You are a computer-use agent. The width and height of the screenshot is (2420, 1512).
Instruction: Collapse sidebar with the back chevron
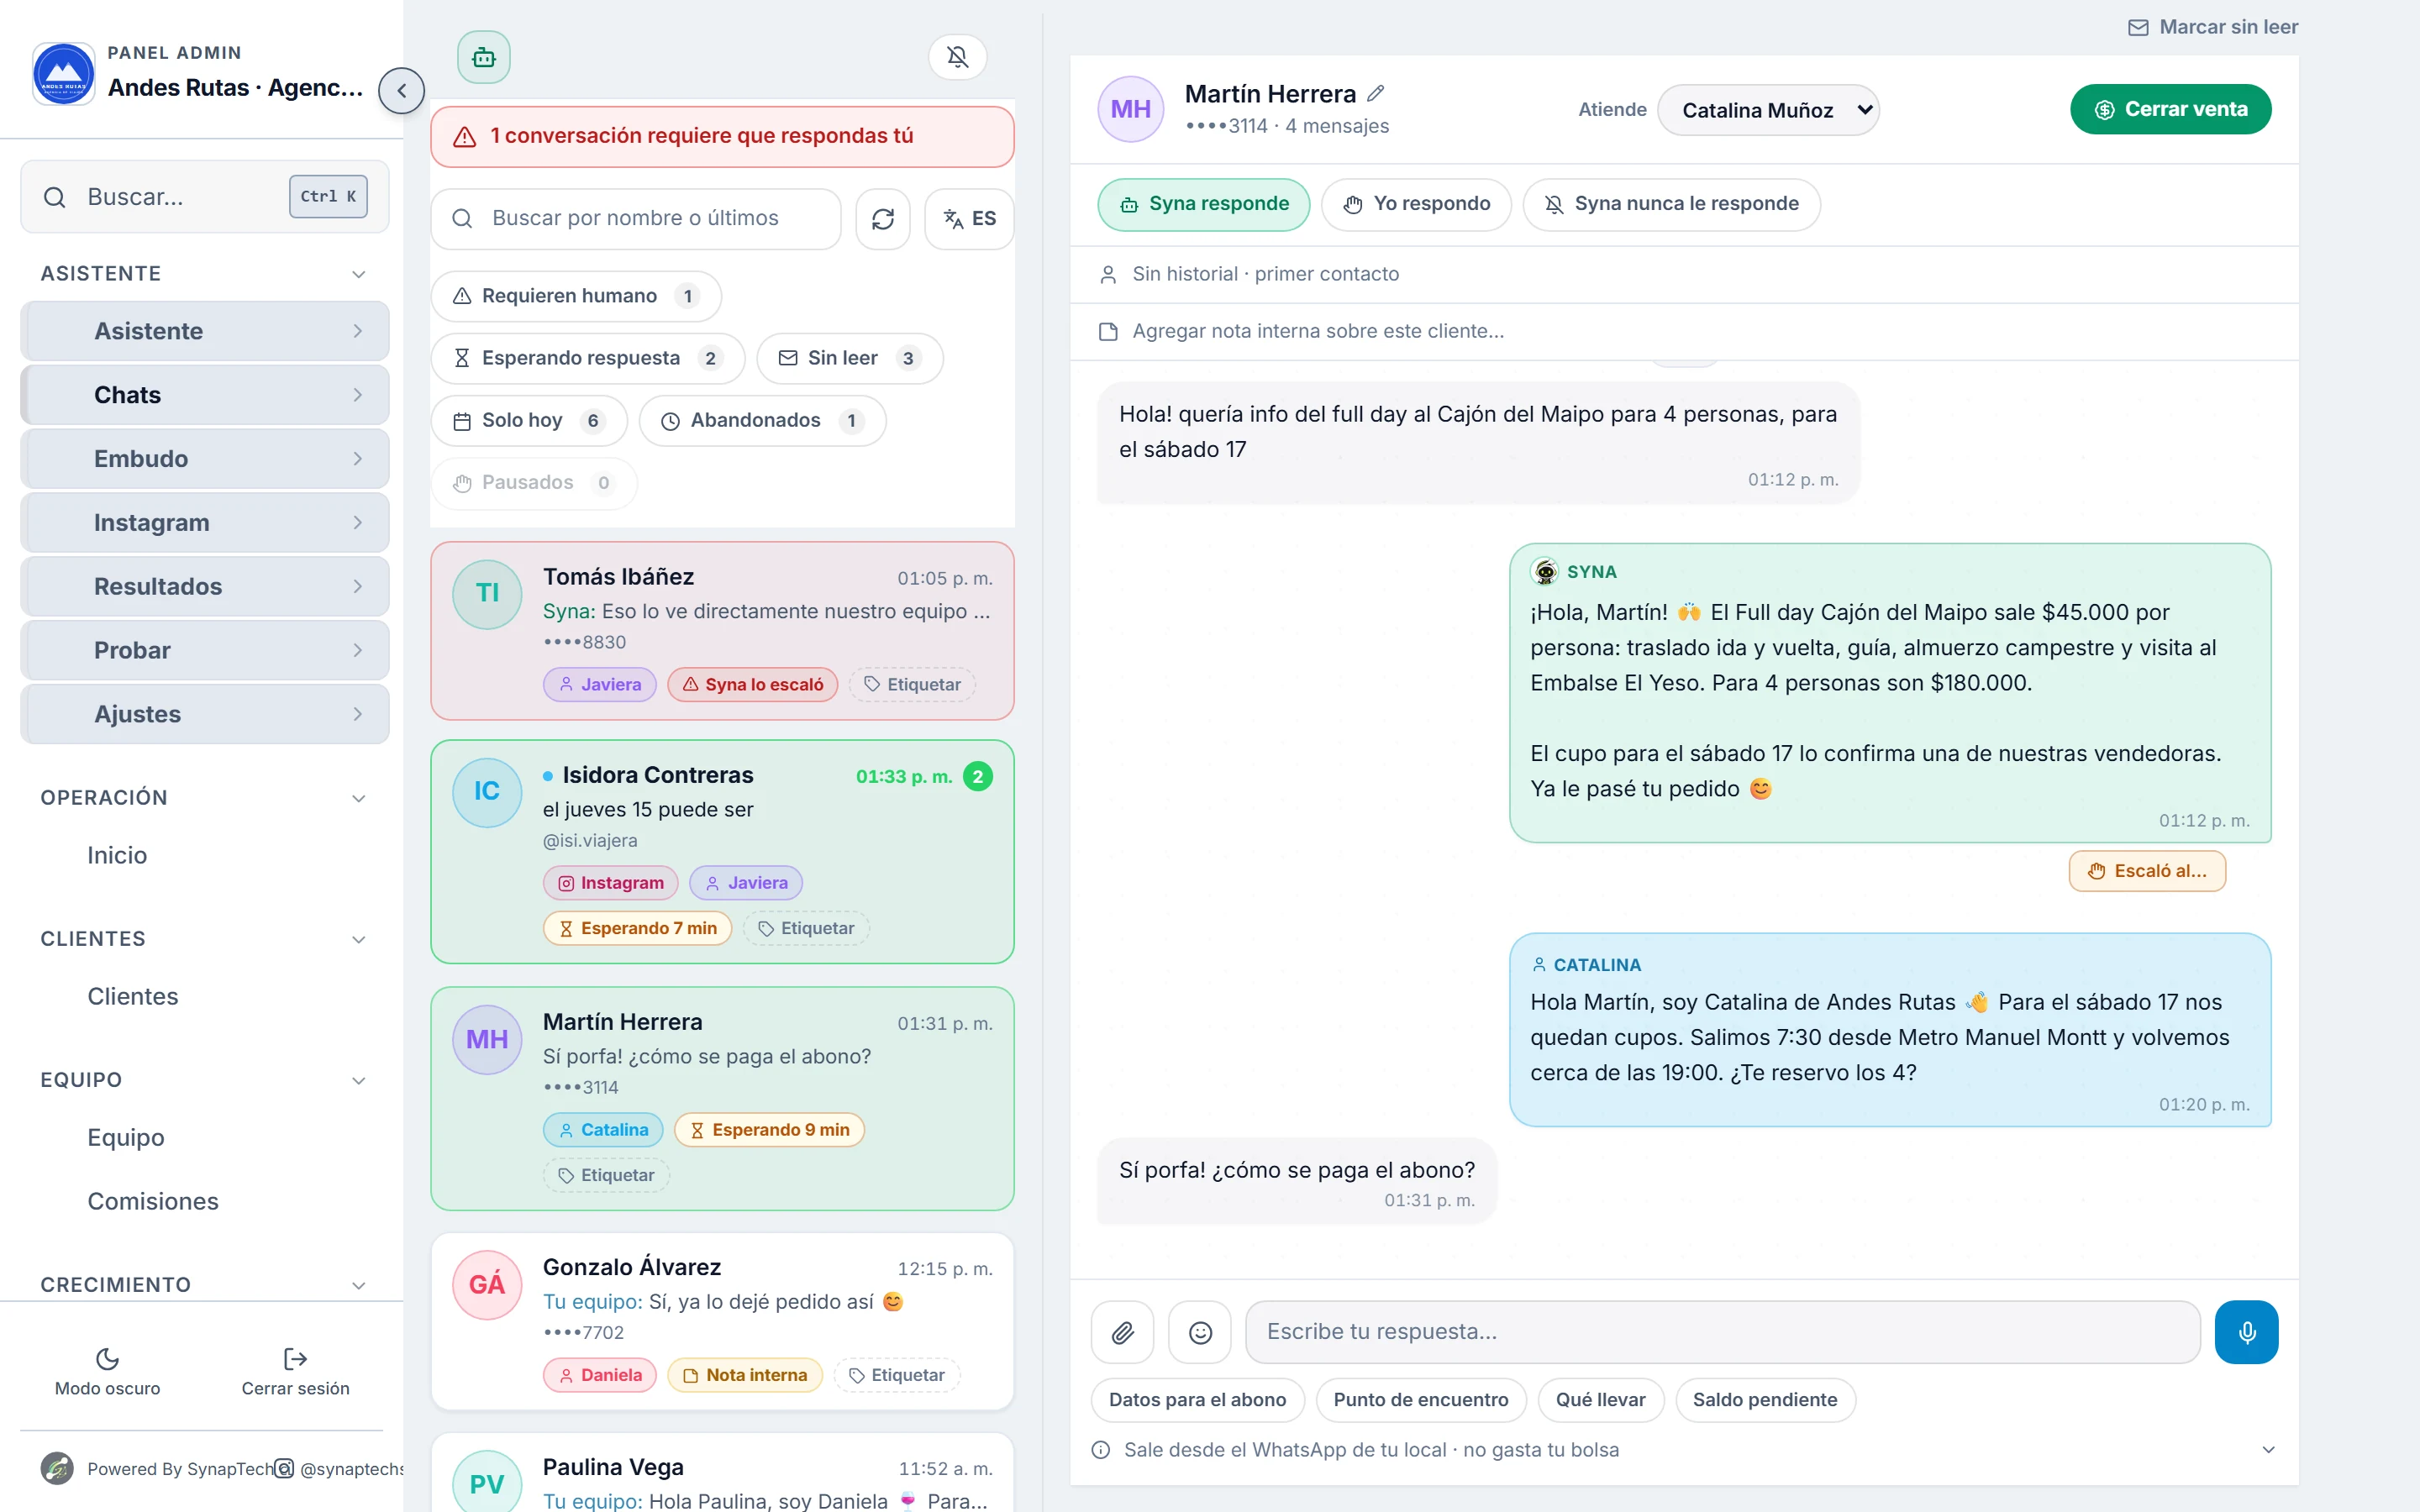[401, 91]
